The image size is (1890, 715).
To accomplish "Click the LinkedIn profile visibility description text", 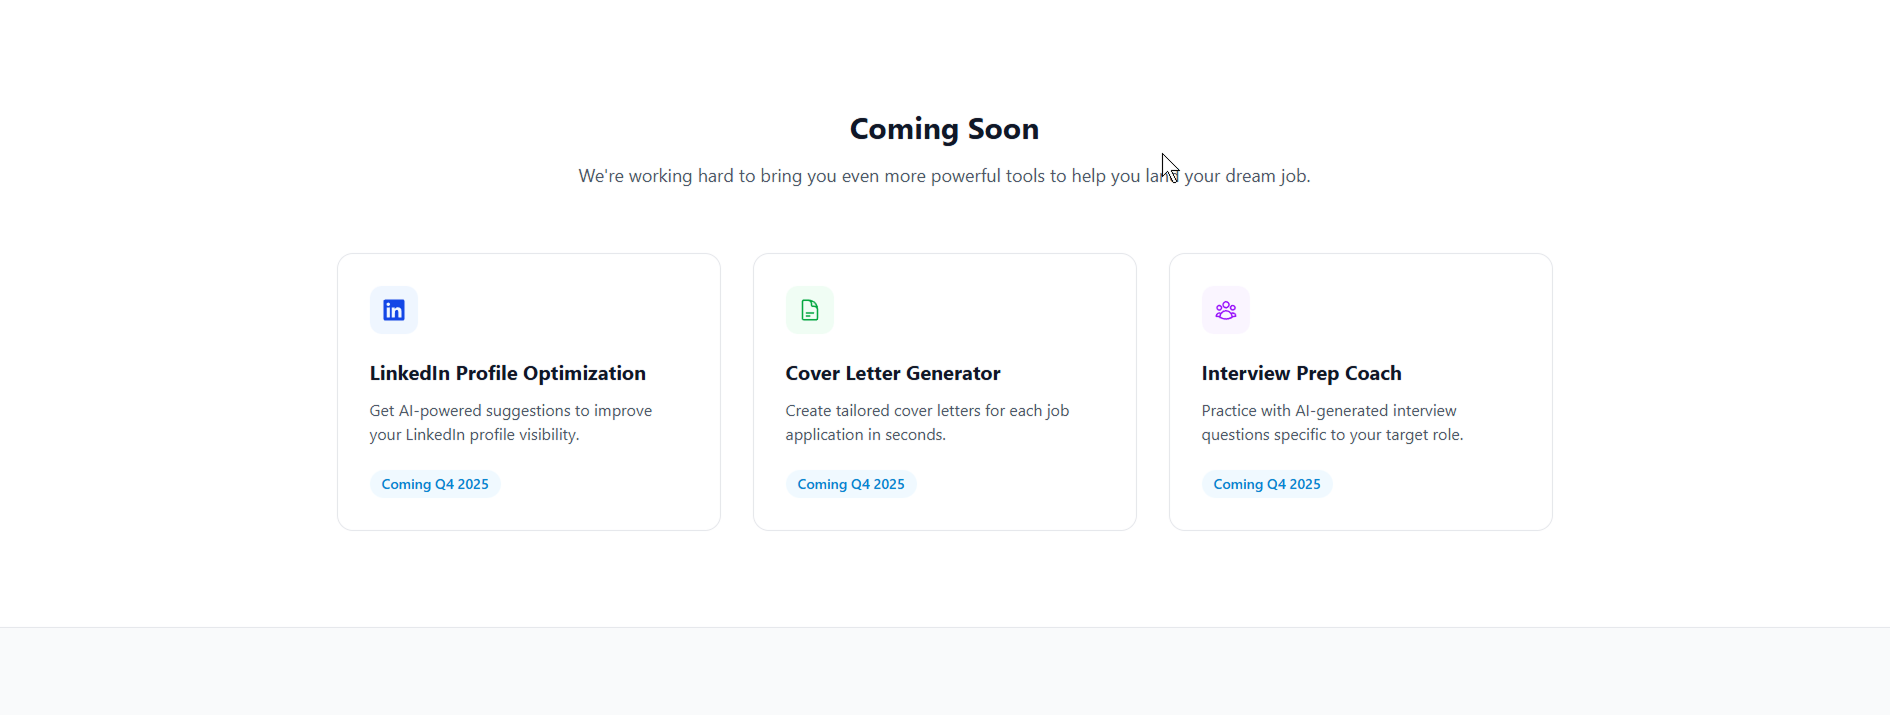I will (511, 423).
